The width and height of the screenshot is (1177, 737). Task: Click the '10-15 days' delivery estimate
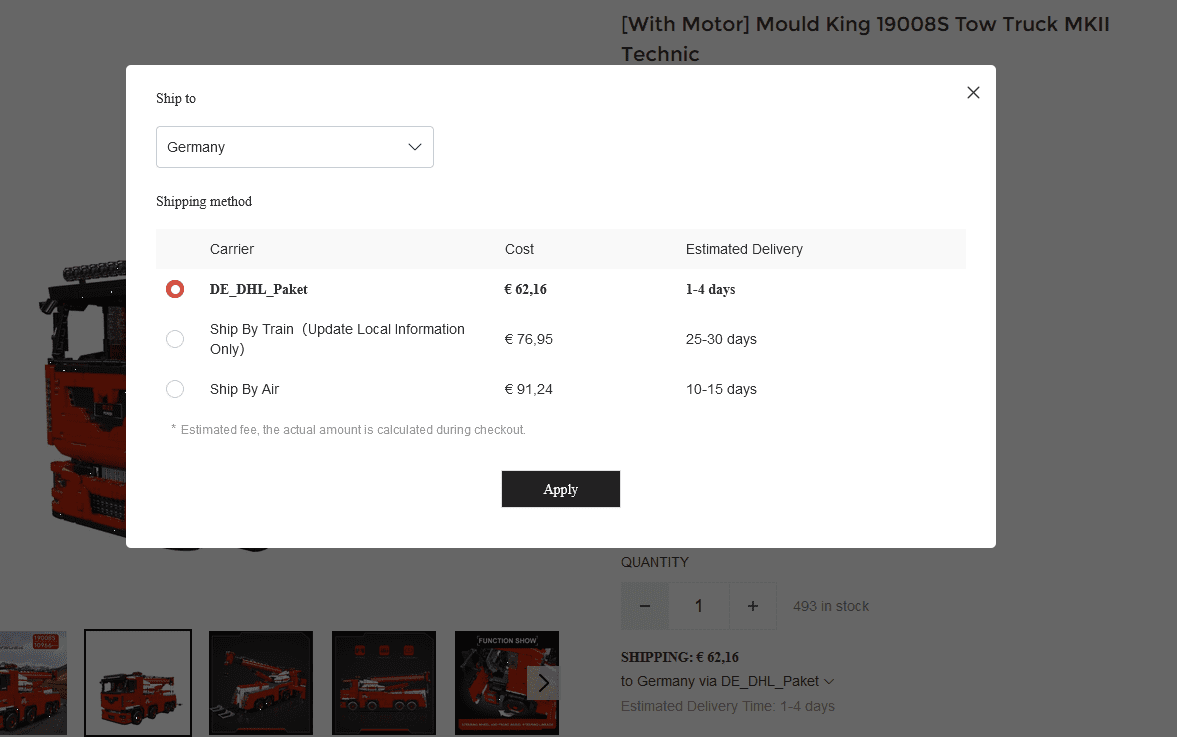pos(721,390)
